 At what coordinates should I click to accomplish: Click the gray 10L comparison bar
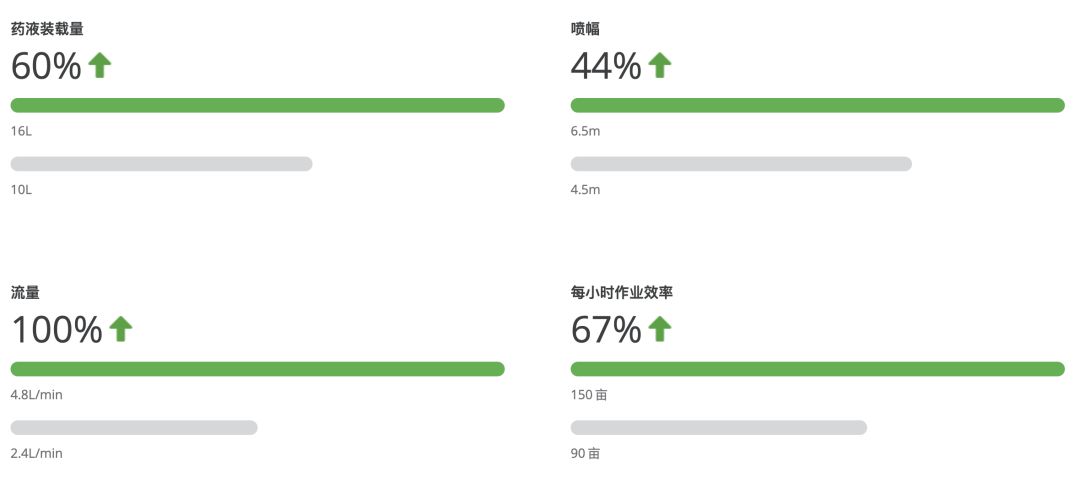point(161,164)
